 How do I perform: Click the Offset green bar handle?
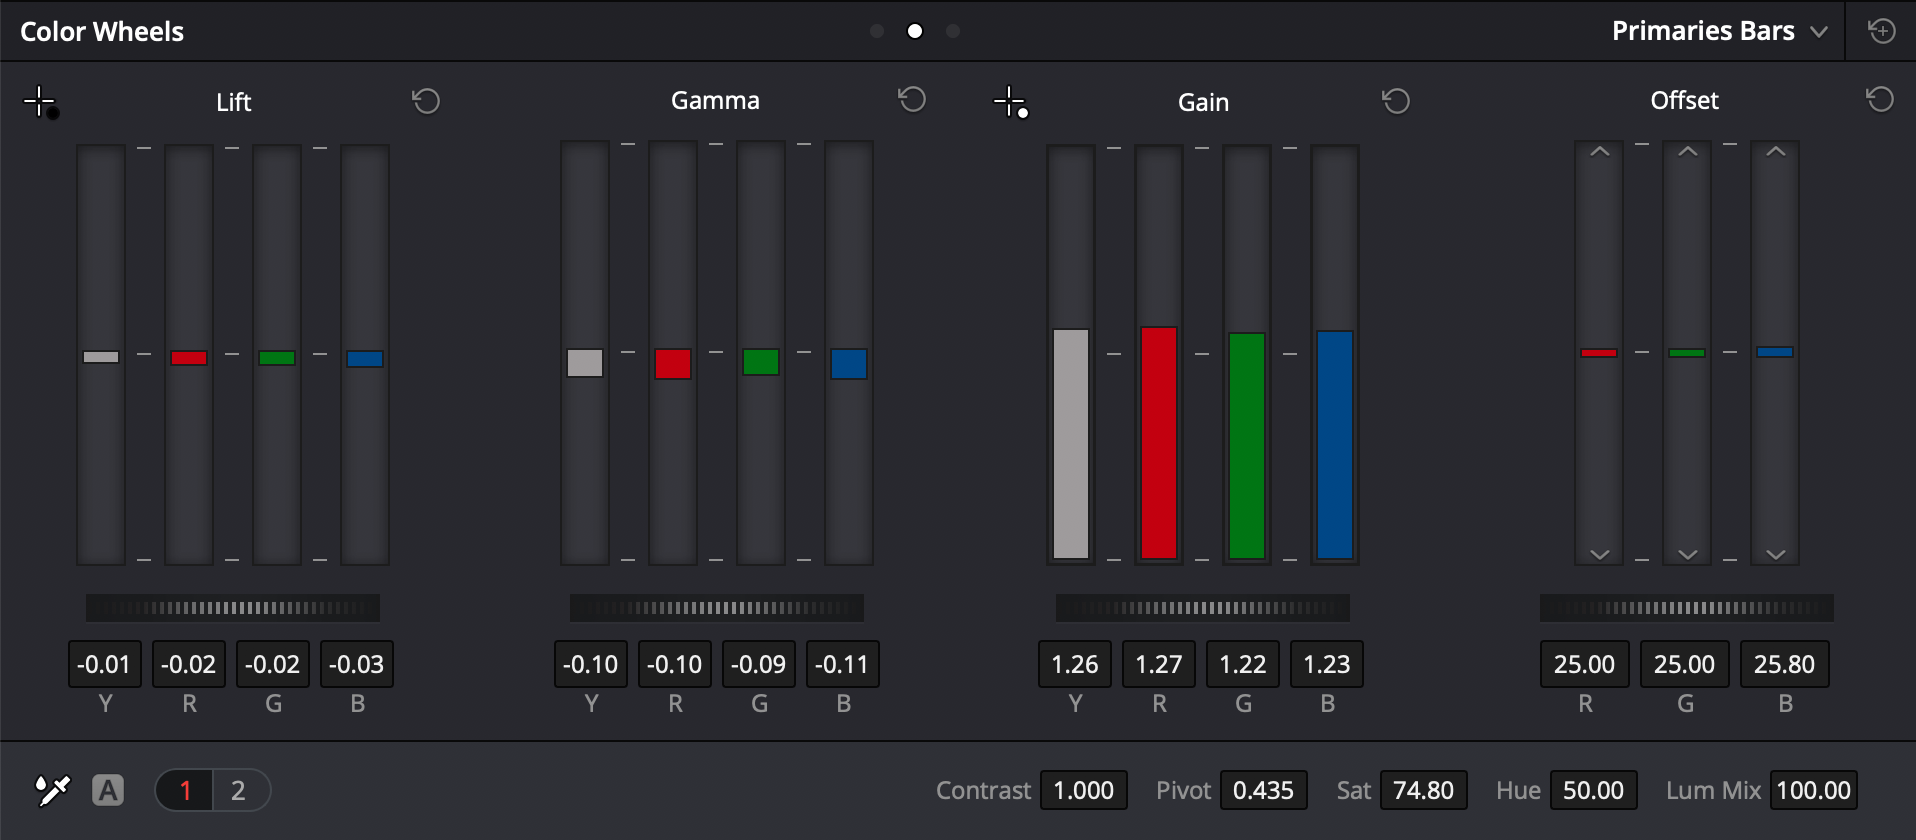(1687, 353)
